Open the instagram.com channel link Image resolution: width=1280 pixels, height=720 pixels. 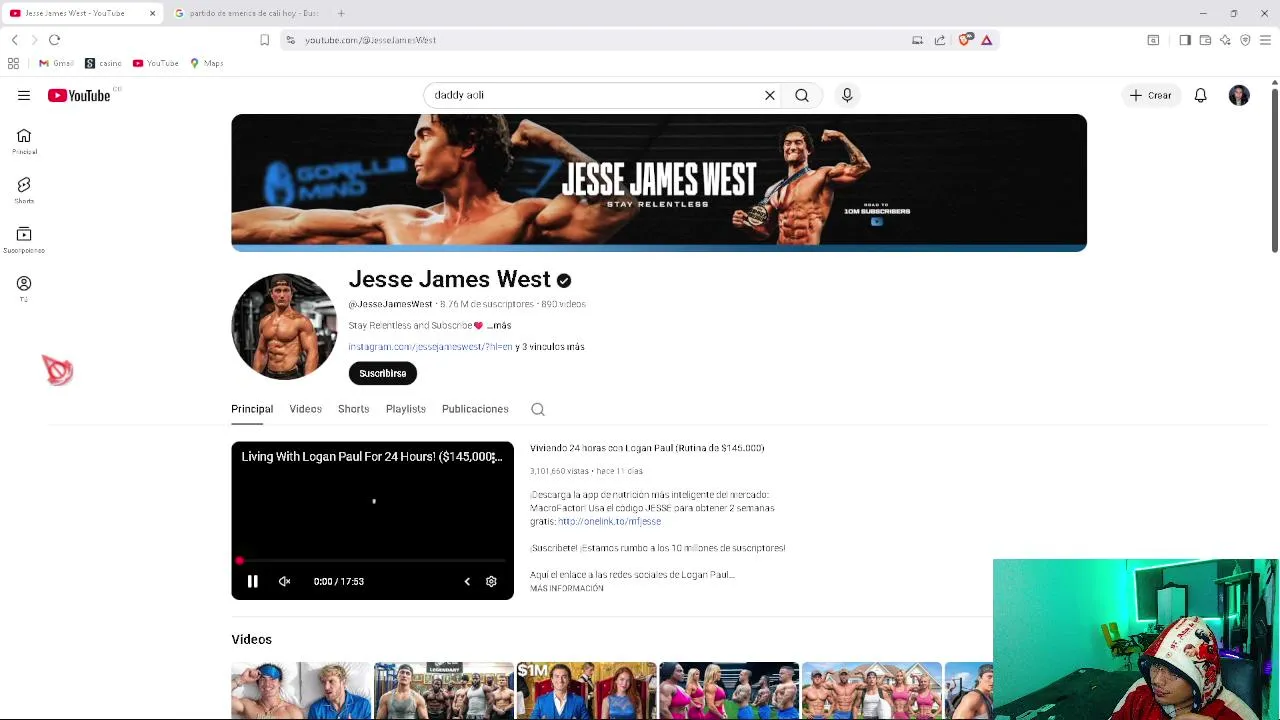coord(430,347)
